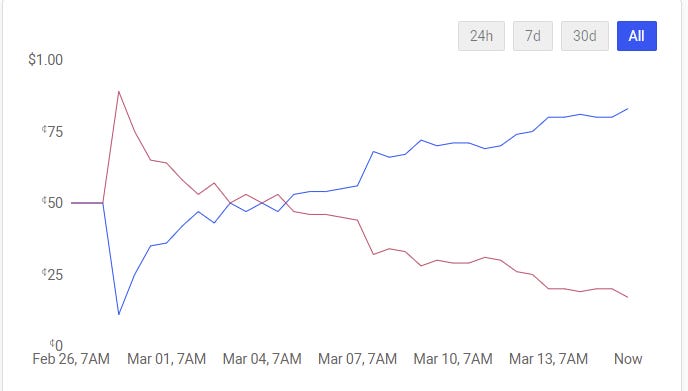
Task: Click the red line endpoint at Now
Action: click(627, 297)
